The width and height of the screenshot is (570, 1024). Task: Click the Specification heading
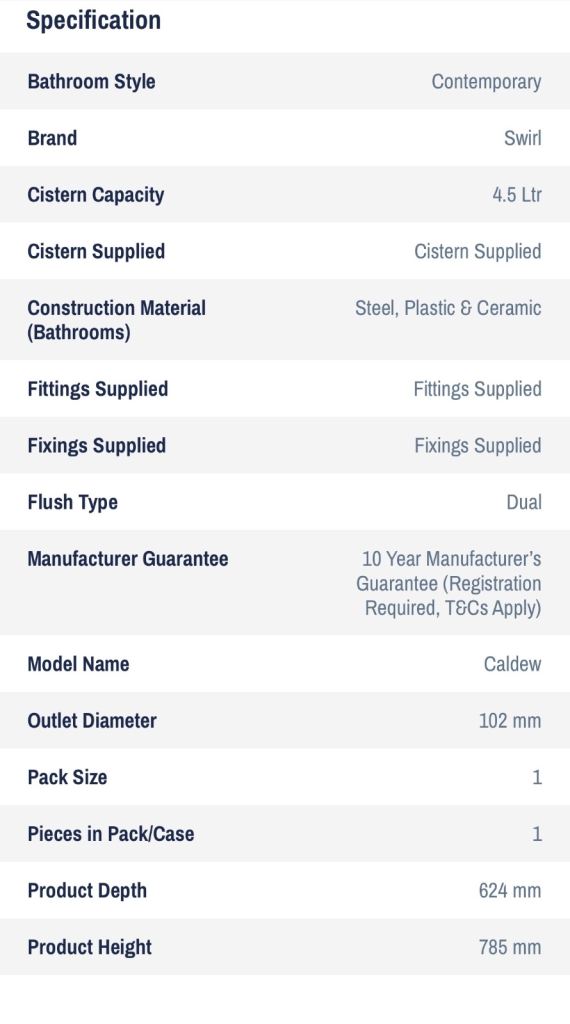click(x=93, y=20)
